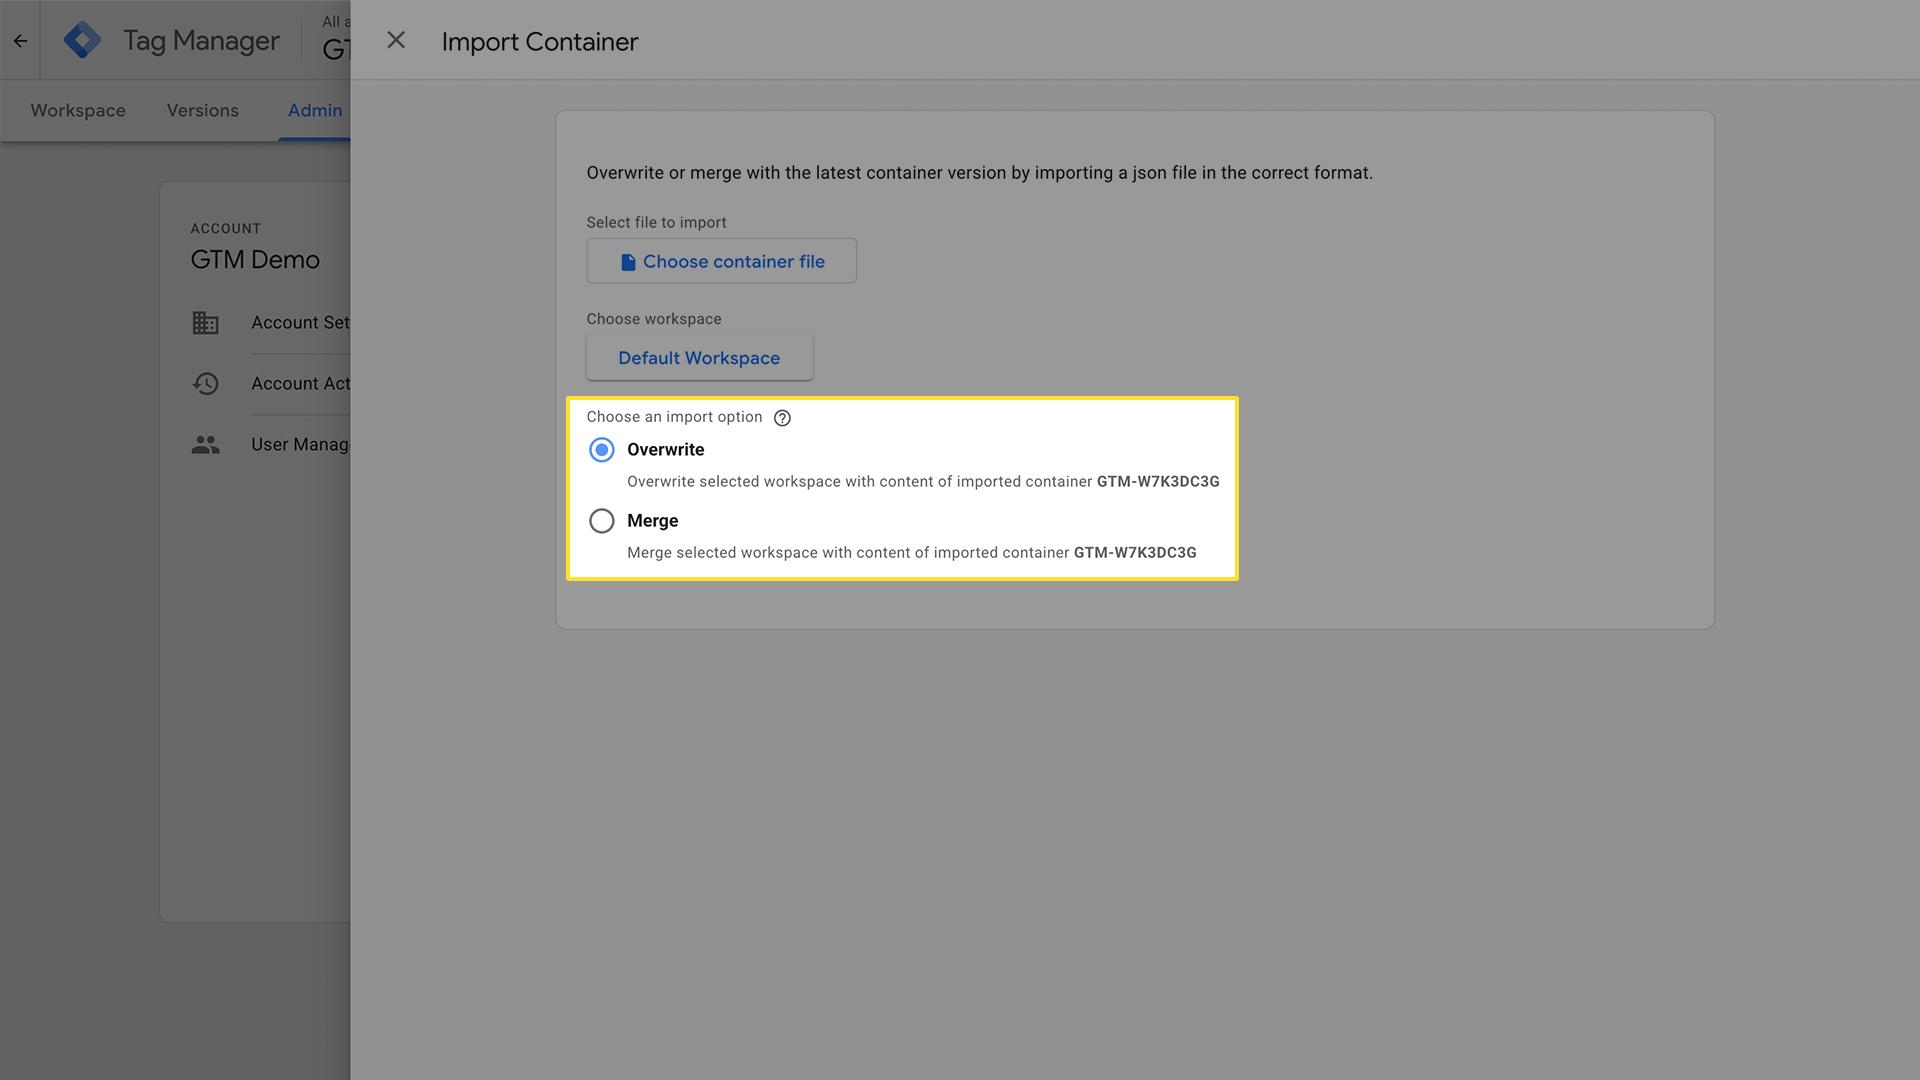Click the Choose container file button

pyautogui.click(x=721, y=261)
